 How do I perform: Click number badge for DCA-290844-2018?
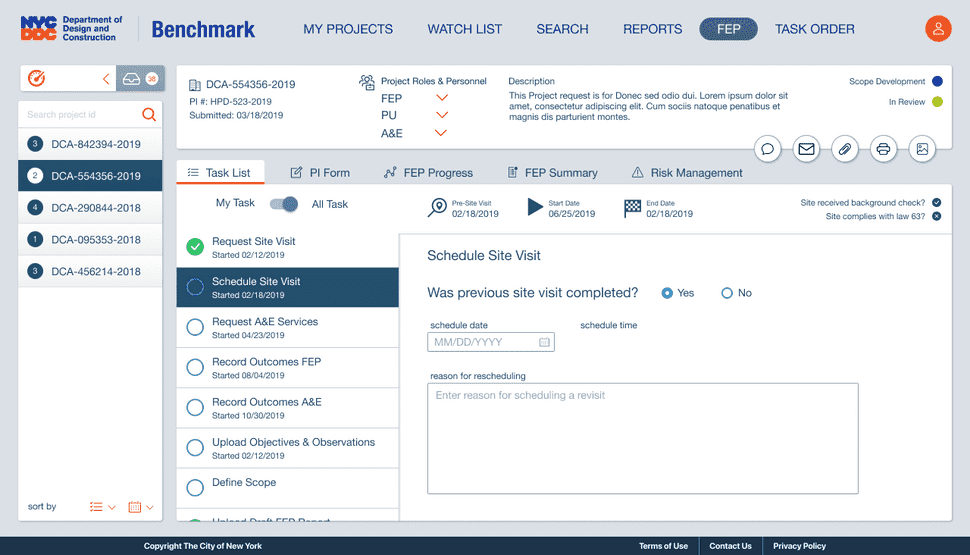point(35,208)
